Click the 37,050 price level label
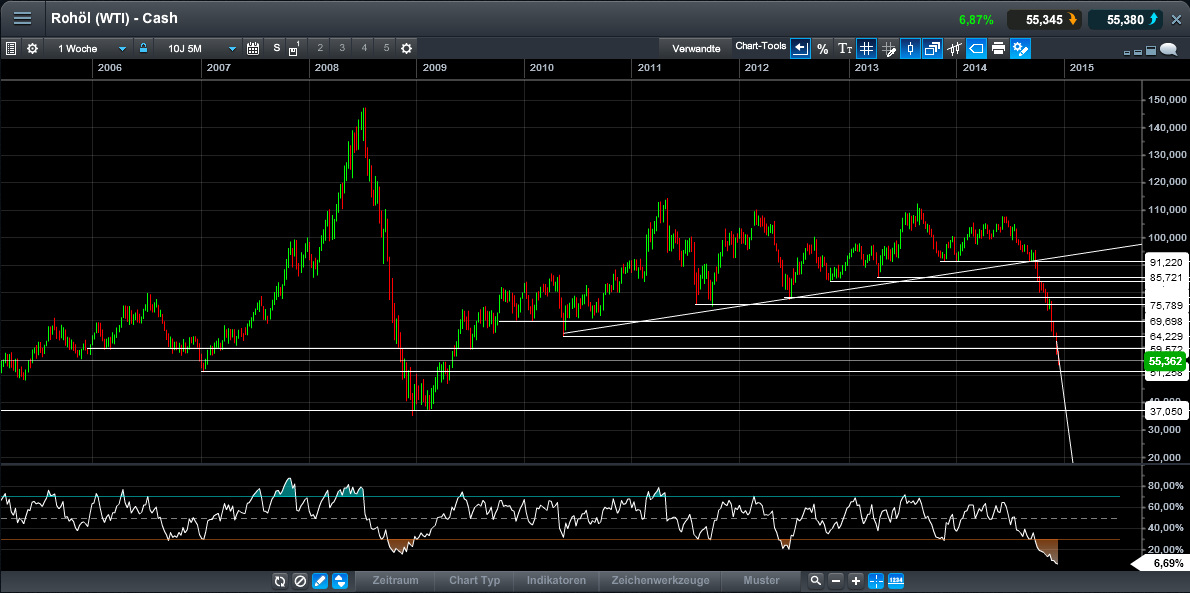Image resolution: width=1190 pixels, height=593 pixels. click(1166, 411)
